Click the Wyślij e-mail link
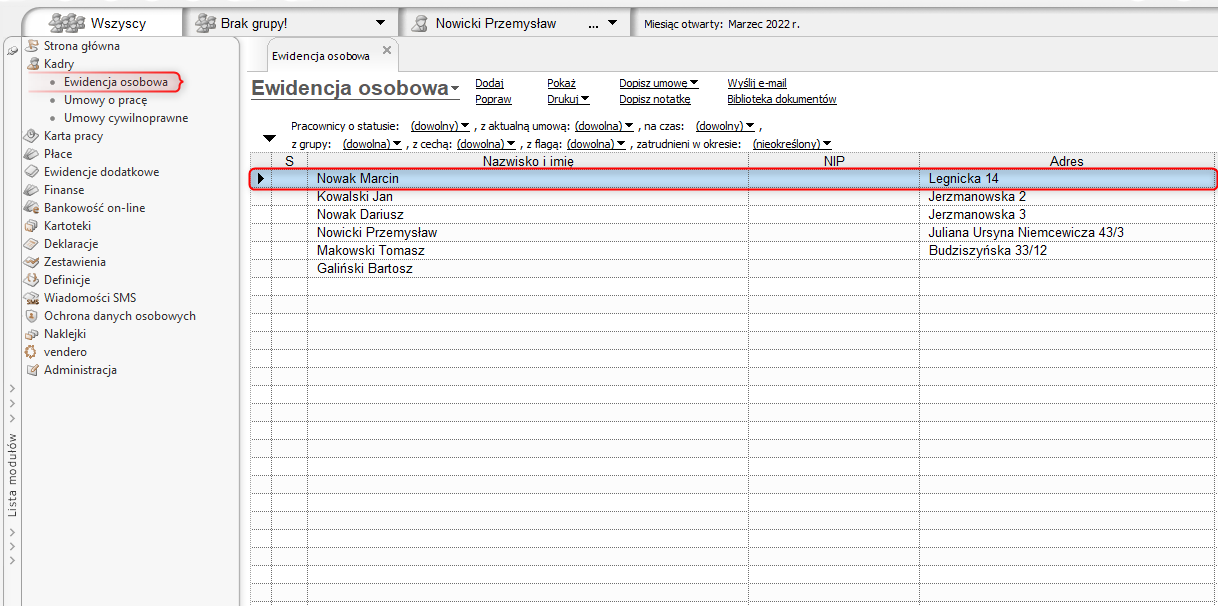 tap(757, 83)
